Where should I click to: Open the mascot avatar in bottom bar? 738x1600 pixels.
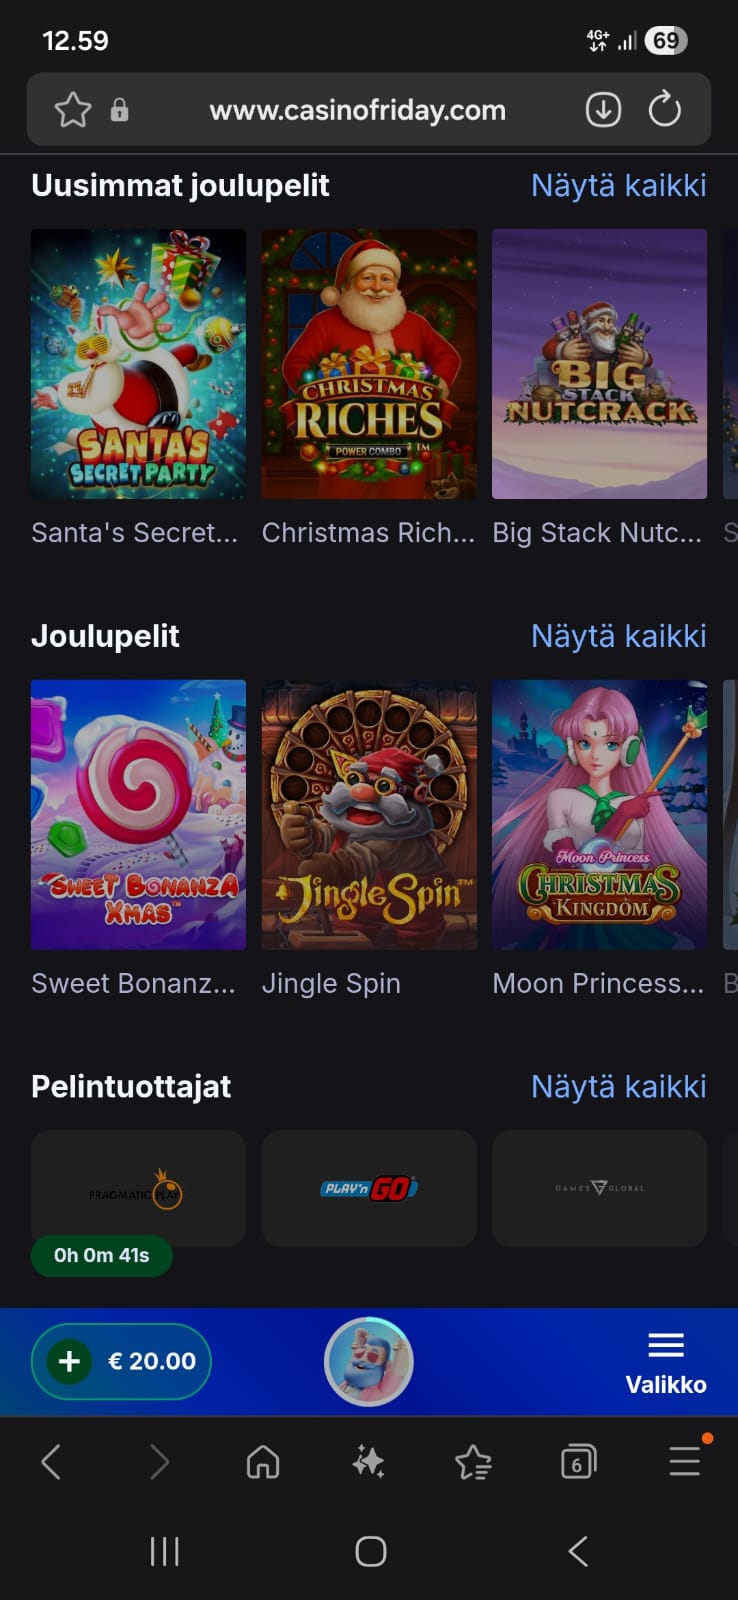[369, 1361]
